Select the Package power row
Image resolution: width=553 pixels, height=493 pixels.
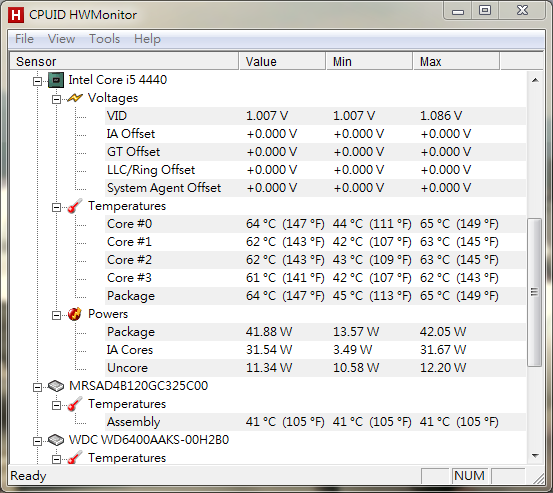coord(315,332)
